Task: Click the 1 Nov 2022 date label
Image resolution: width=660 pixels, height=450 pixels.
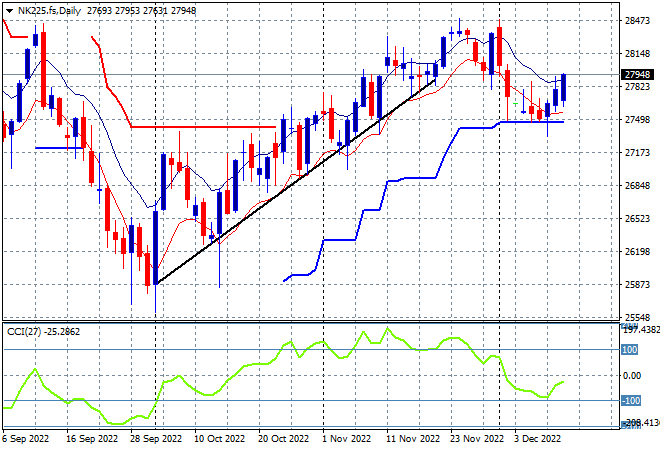Action: [x=346, y=439]
